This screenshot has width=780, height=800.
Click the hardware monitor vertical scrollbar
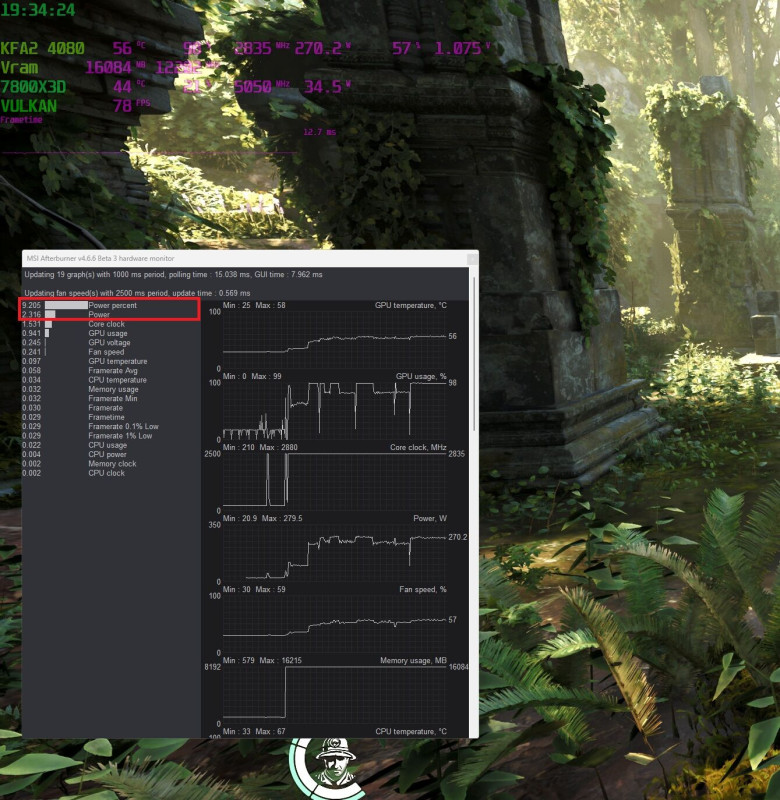pyautogui.click(x=474, y=354)
